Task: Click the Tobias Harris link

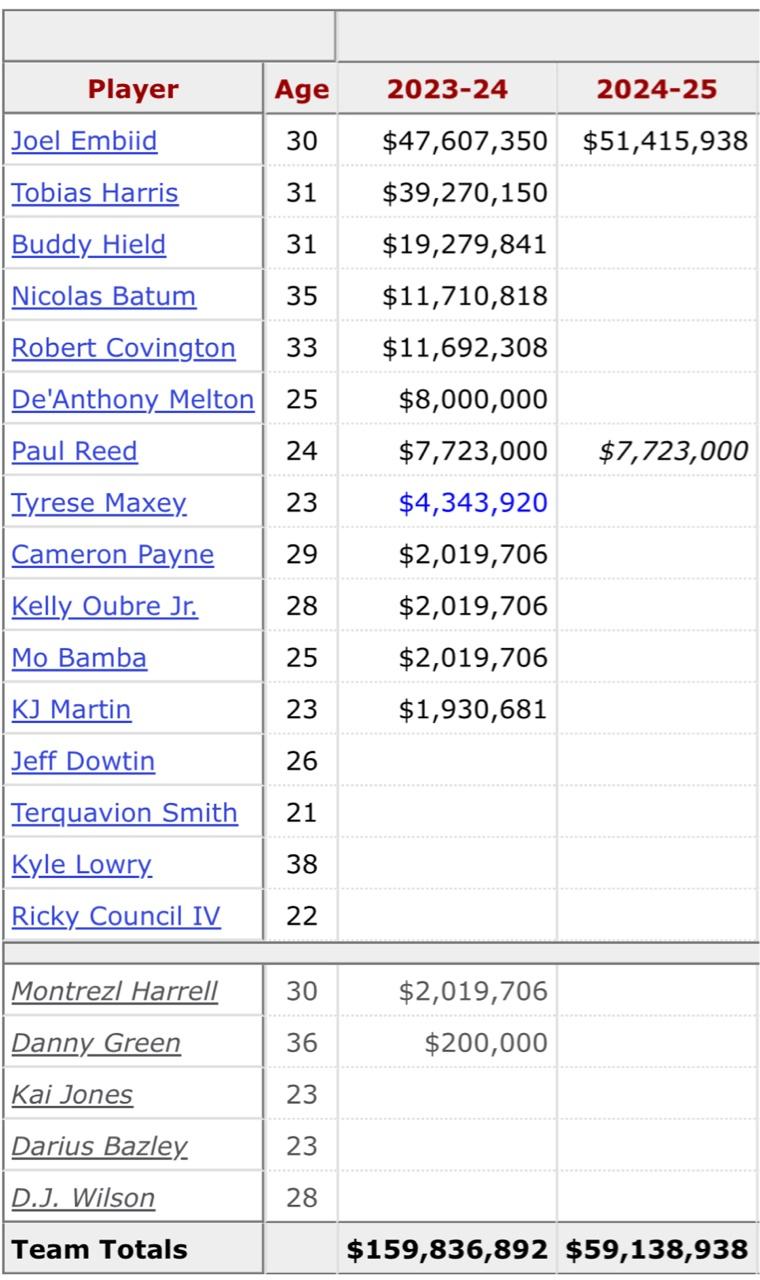Action: coord(95,193)
